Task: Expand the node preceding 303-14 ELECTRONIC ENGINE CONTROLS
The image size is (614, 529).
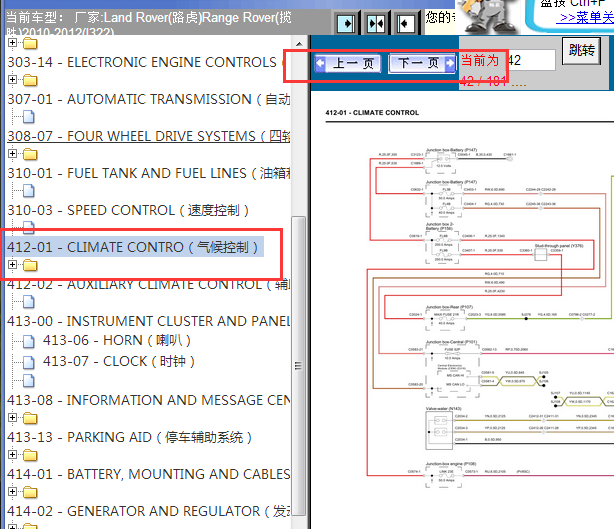Action: (x=13, y=42)
